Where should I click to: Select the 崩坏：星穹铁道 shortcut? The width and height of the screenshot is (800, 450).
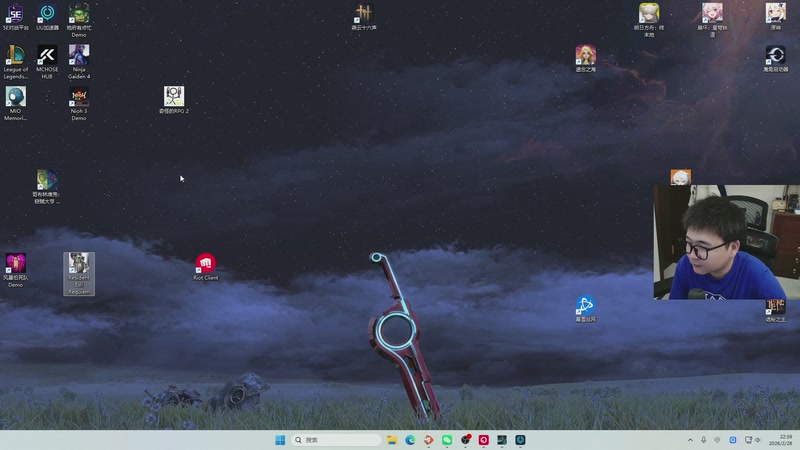click(x=712, y=20)
